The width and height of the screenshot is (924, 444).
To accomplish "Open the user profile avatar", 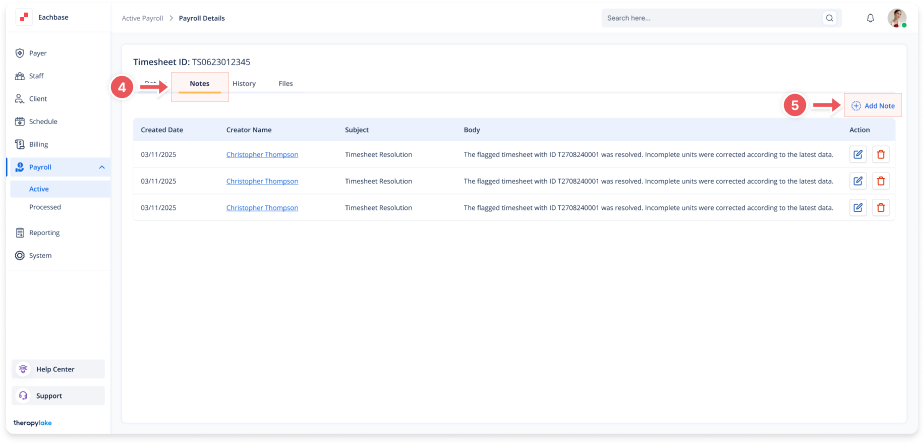I will tap(897, 18).
